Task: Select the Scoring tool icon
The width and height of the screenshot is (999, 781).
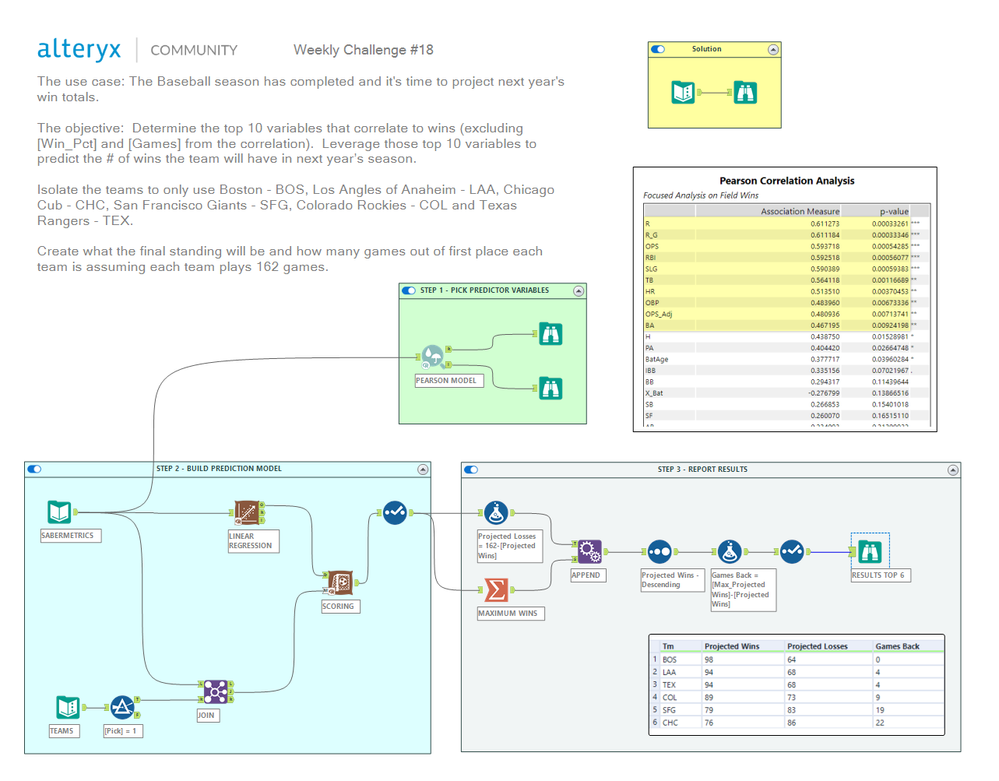Action: [x=340, y=583]
